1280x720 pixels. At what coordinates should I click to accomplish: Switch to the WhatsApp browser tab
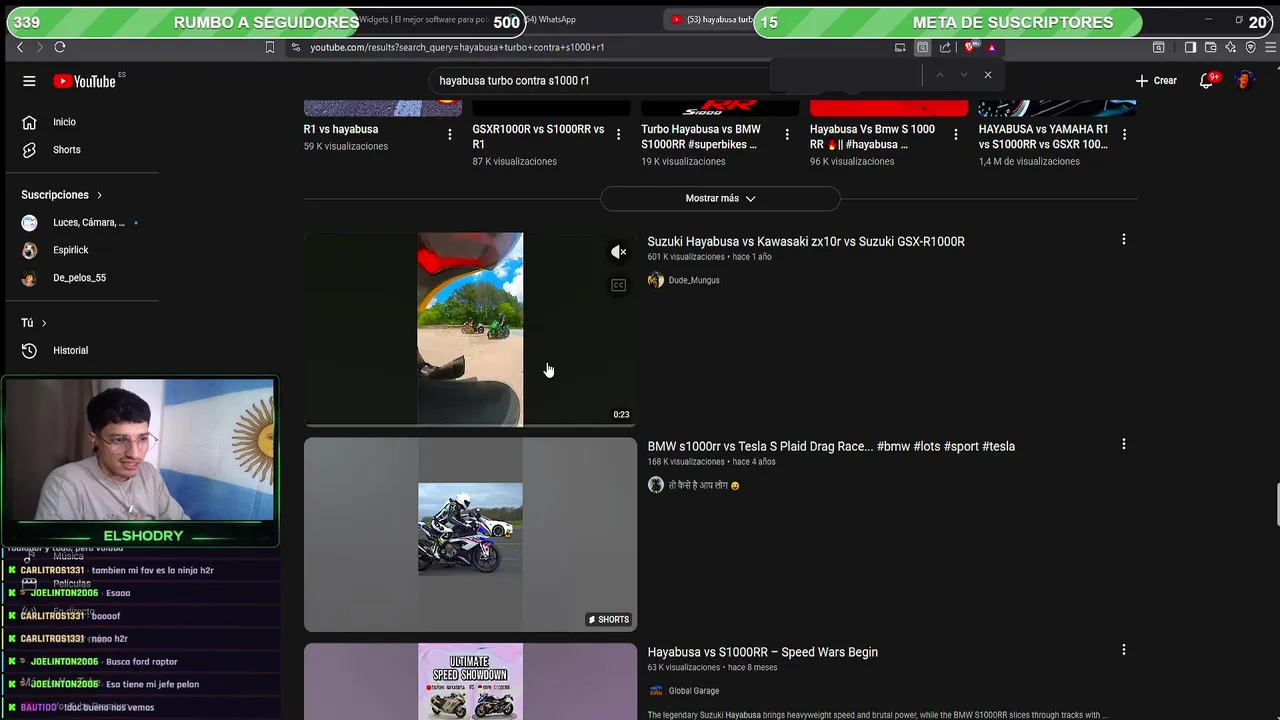[551, 19]
